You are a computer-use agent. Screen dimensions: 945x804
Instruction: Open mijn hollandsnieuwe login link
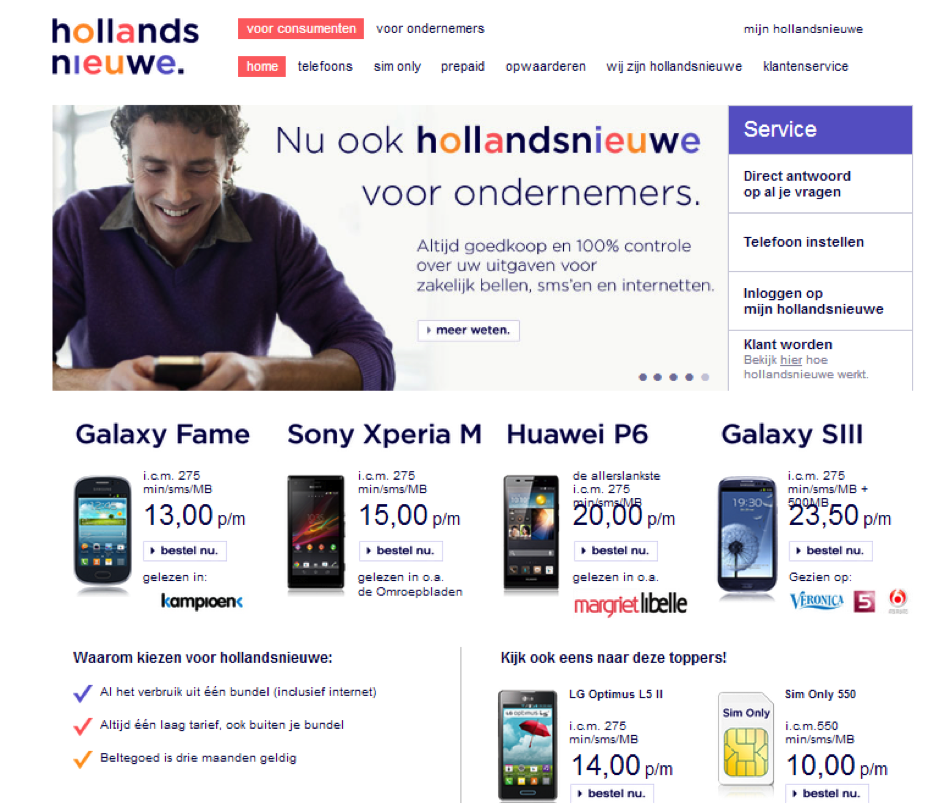tap(803, 29)
